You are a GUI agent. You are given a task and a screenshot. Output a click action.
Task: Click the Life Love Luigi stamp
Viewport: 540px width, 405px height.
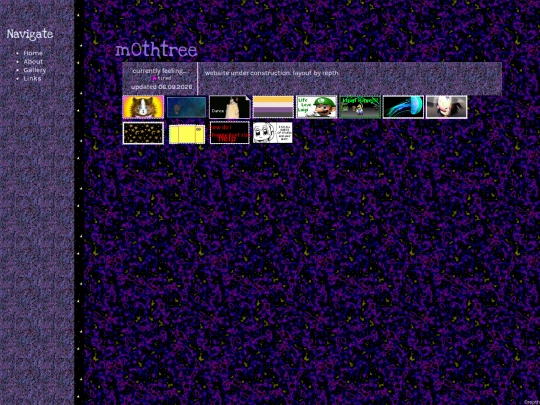(x=316, y=107)
